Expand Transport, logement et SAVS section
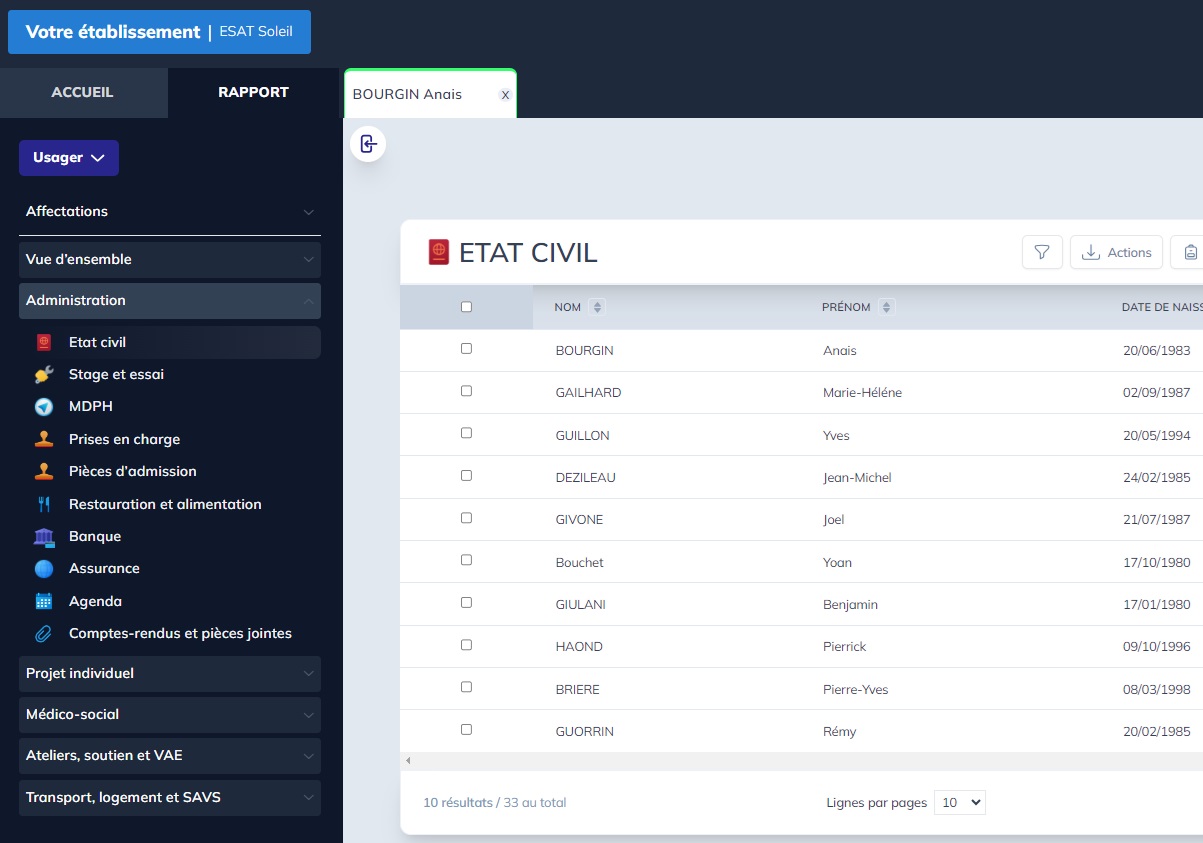The image size is (1203, 843). pyautogui.click(x=170, y=798)
